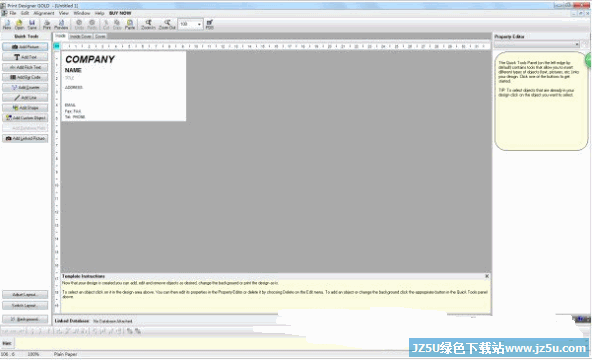
Task: Click the Add Line button
Action: click(25, 98)
